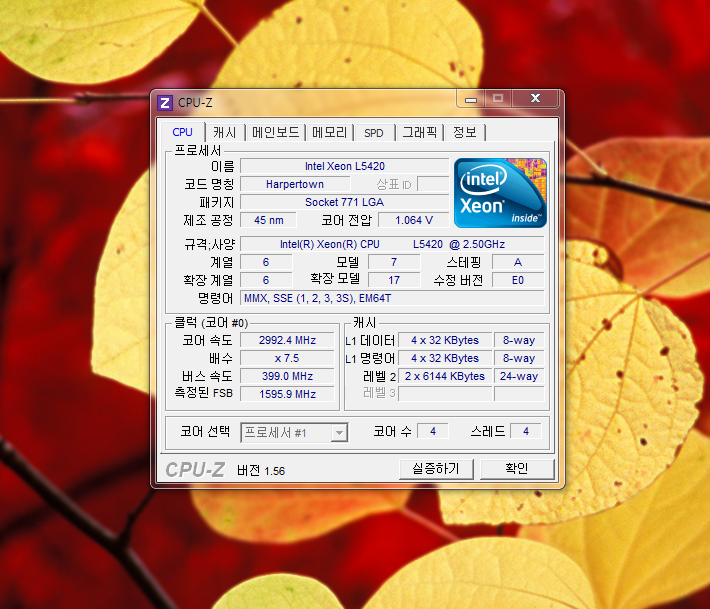Click the 스레드 value 4
The width and height of the screenshot is (710, 609).
coord(526,431)
